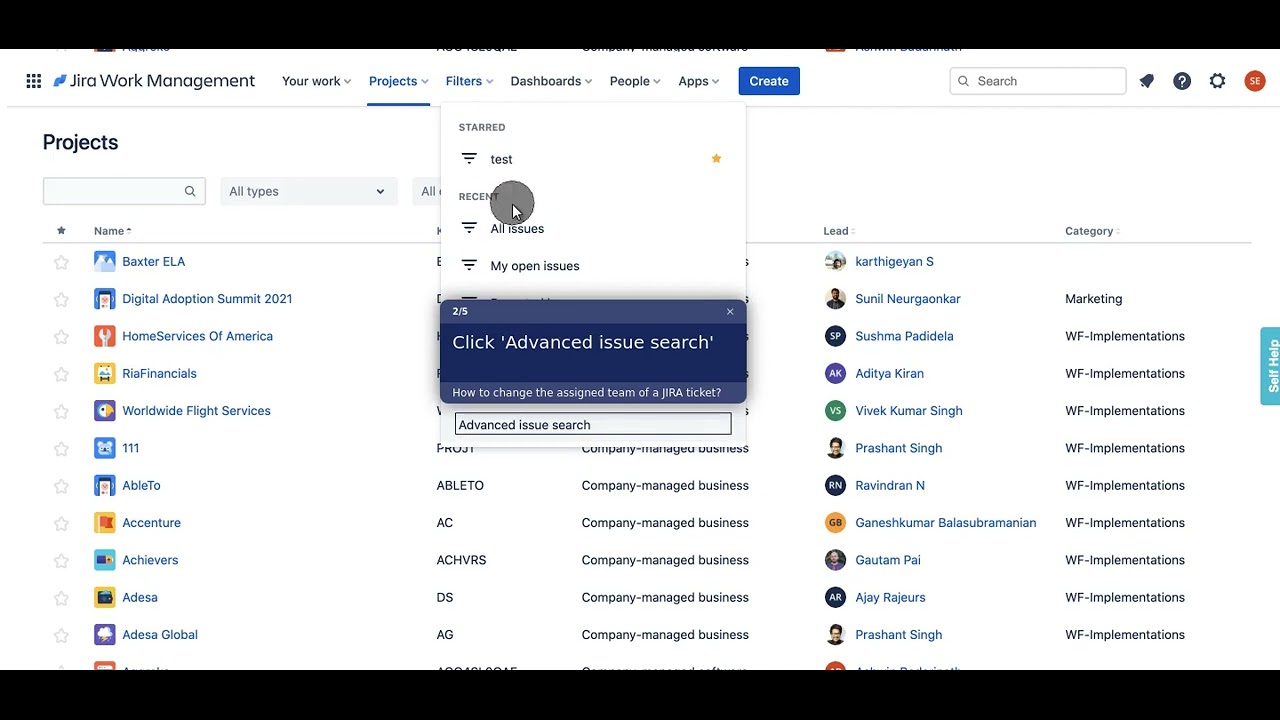
Task: Open the Self Help side tab
Action: [1270, 366]
